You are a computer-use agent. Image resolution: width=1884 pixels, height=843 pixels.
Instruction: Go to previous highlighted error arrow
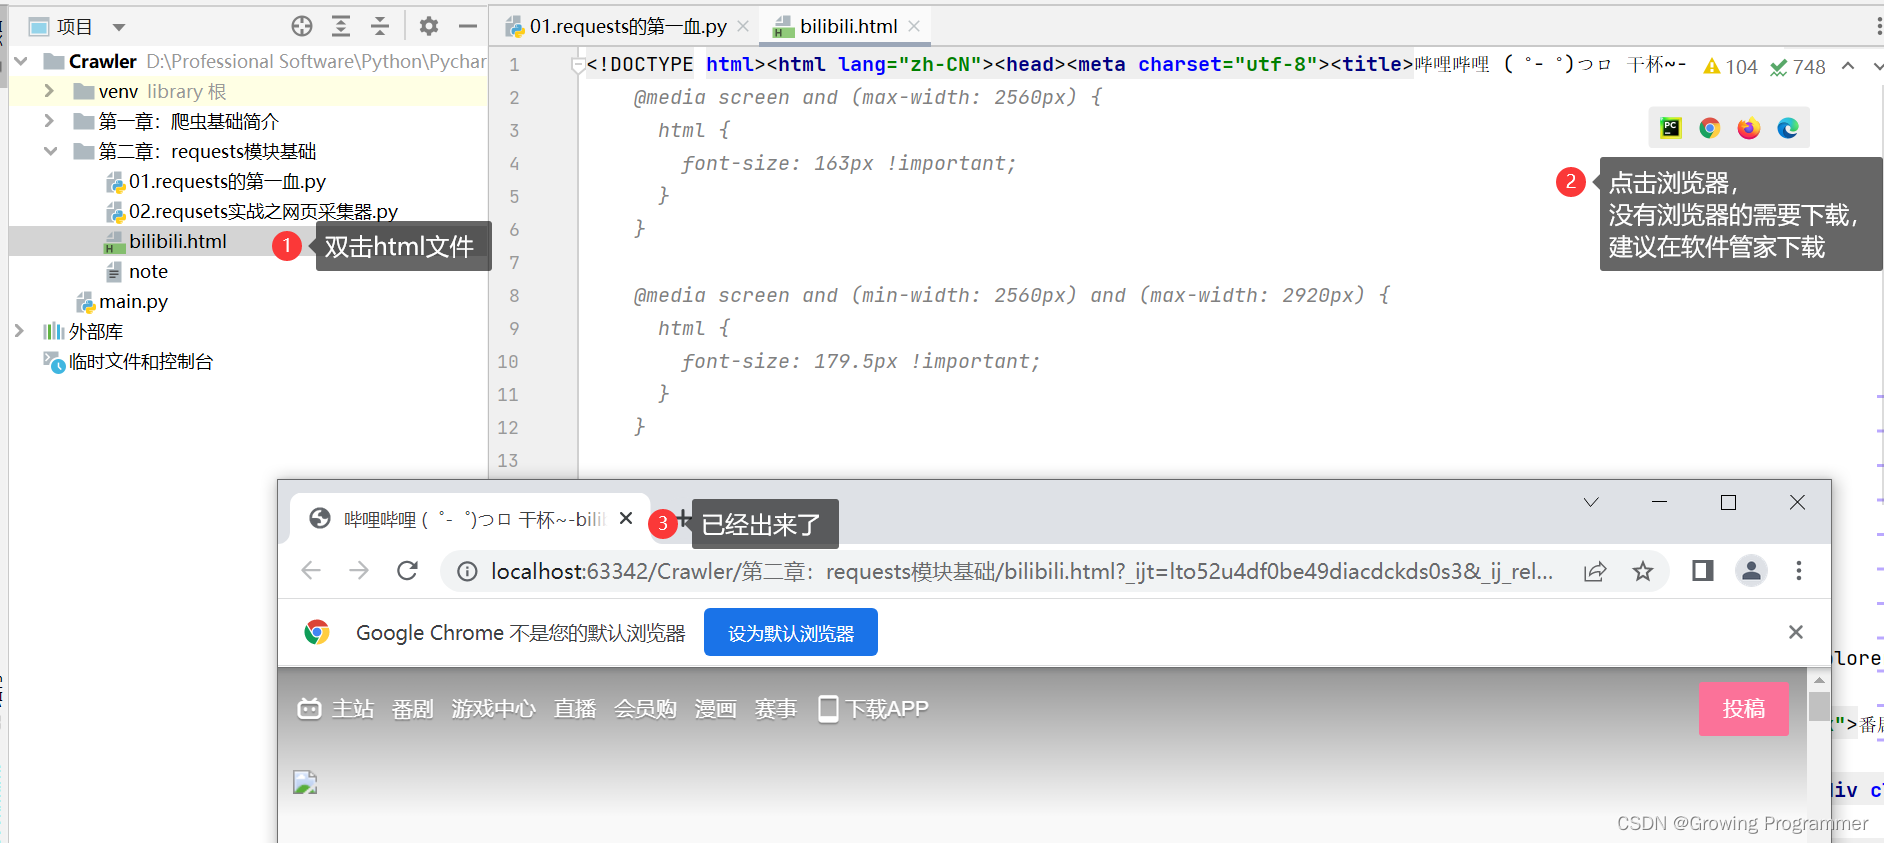[1848, 66]
